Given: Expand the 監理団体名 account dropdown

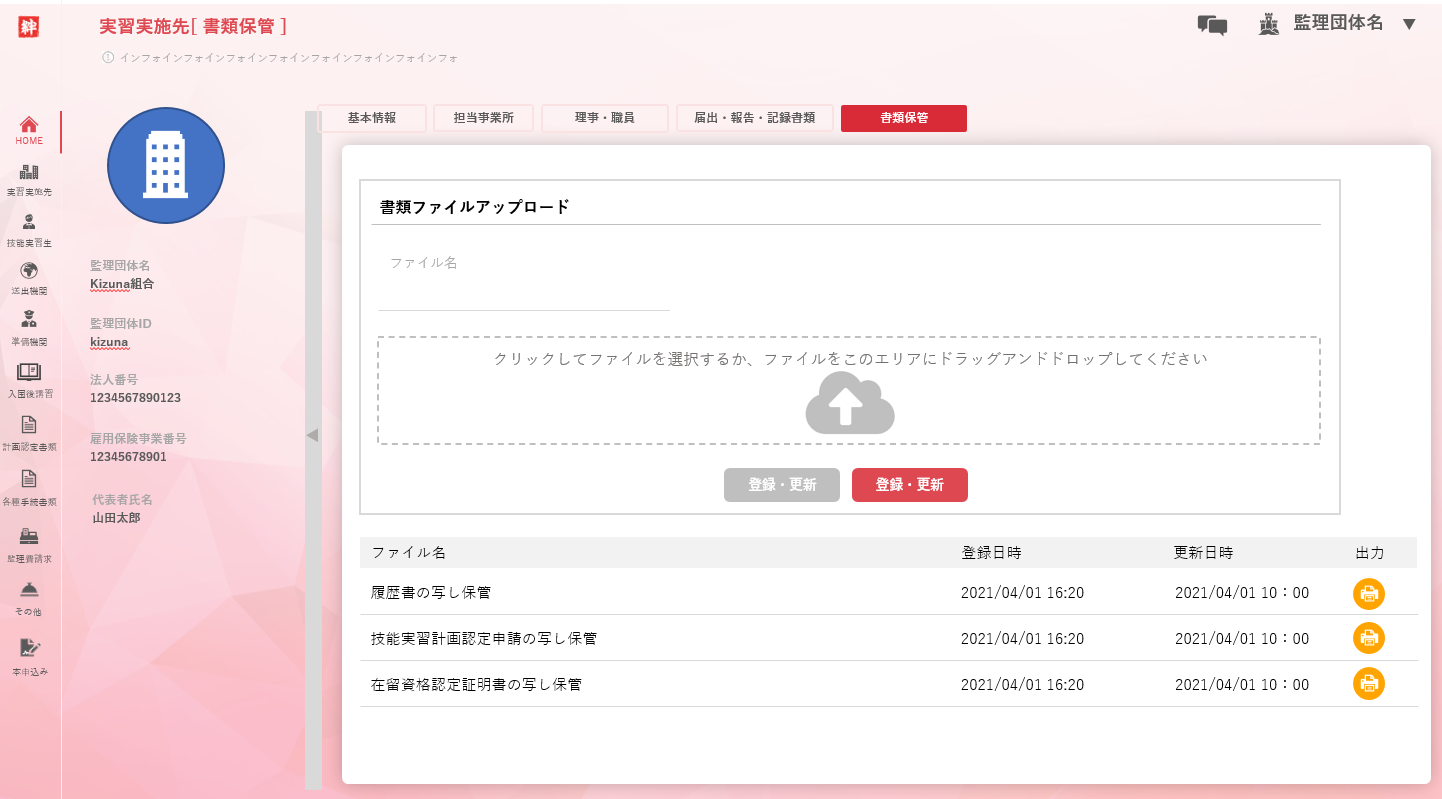Looking at the screenshot, I should tap(1409, 24).
